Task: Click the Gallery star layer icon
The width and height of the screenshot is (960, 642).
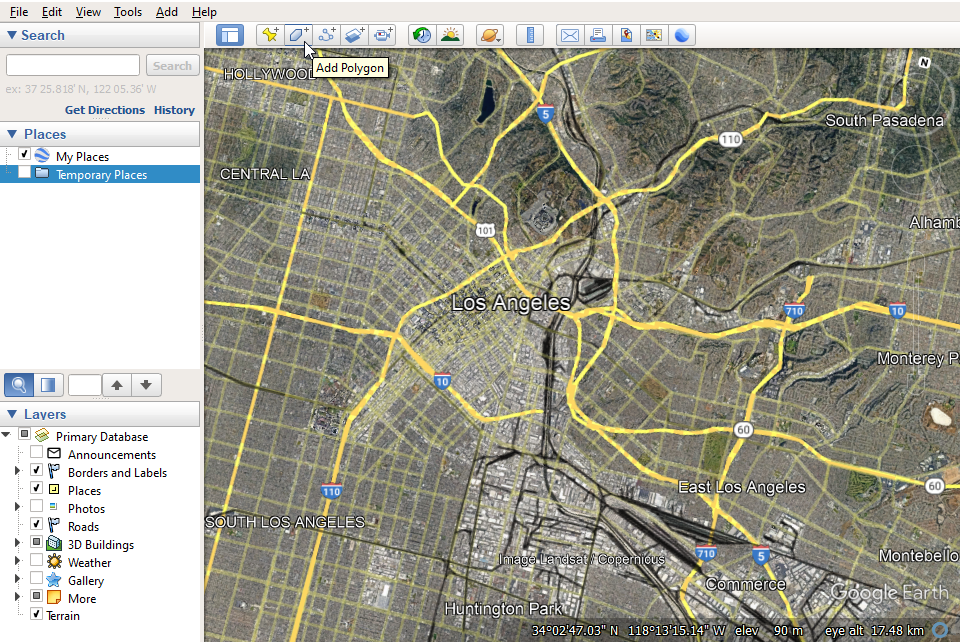Action: tap(54, 580)
